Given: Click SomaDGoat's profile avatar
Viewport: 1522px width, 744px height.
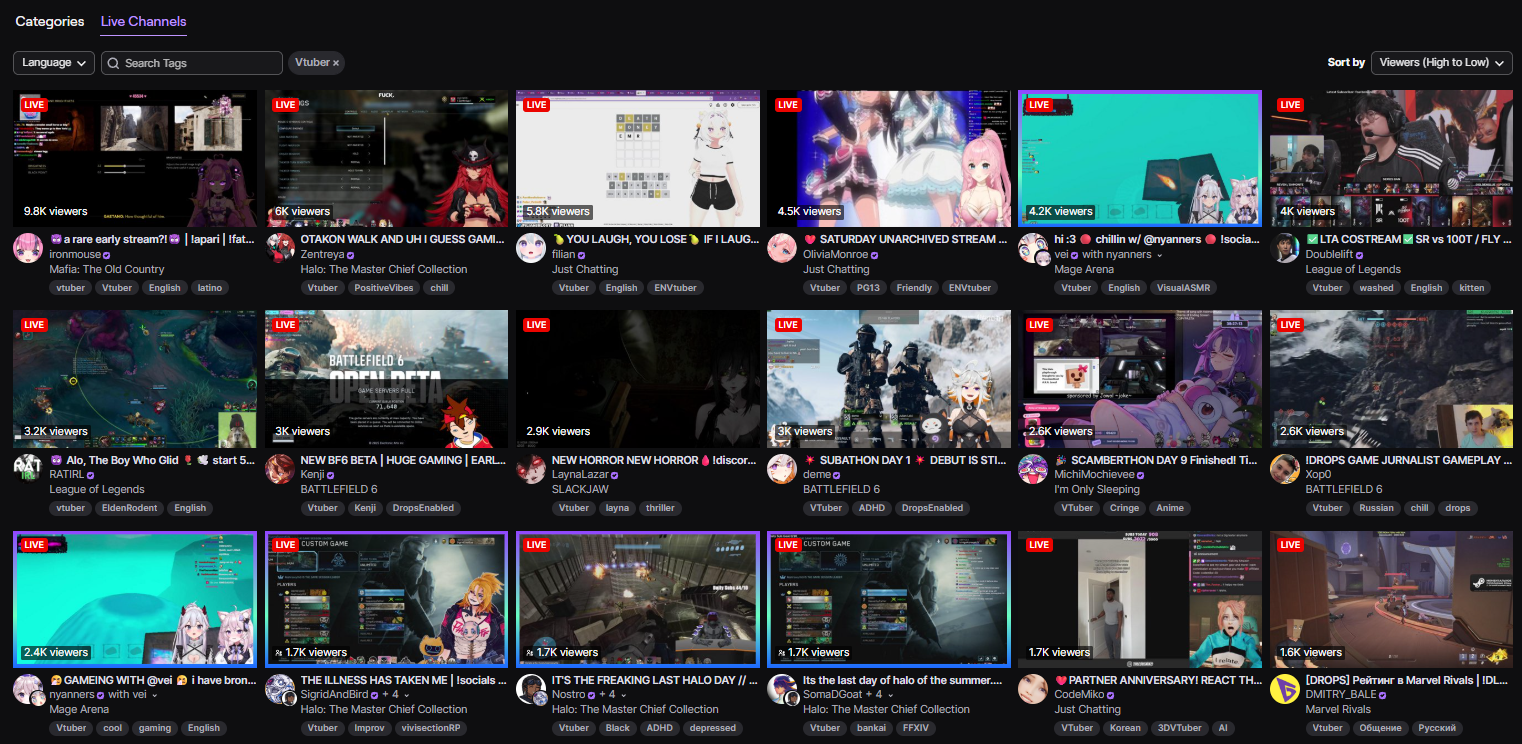Looking at the screenshot, I should point(782,688).
